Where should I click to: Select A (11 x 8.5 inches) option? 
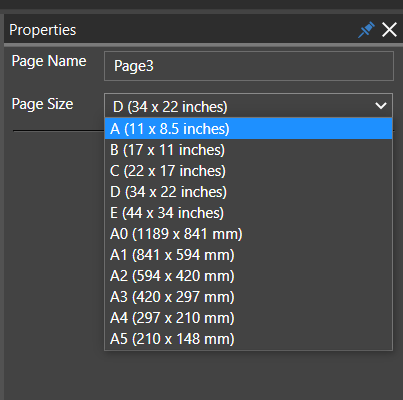pos(248,129)
